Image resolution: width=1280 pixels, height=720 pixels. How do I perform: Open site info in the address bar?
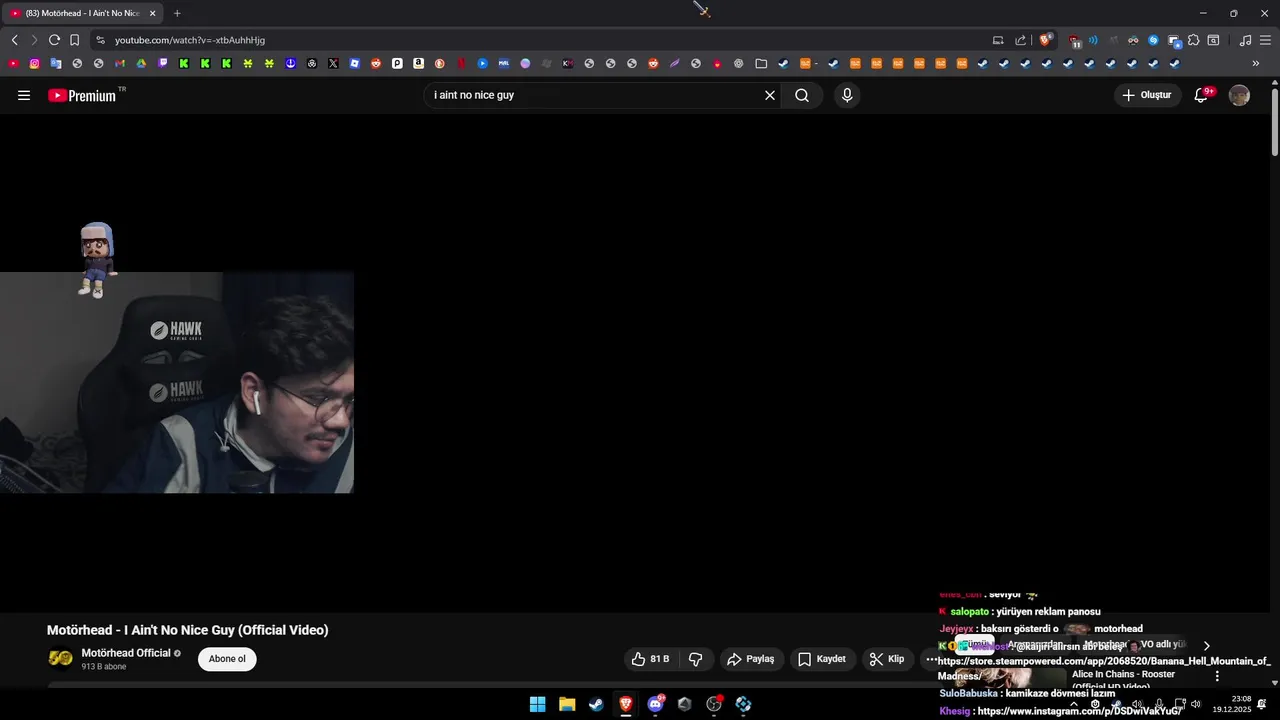click(100, 40)
